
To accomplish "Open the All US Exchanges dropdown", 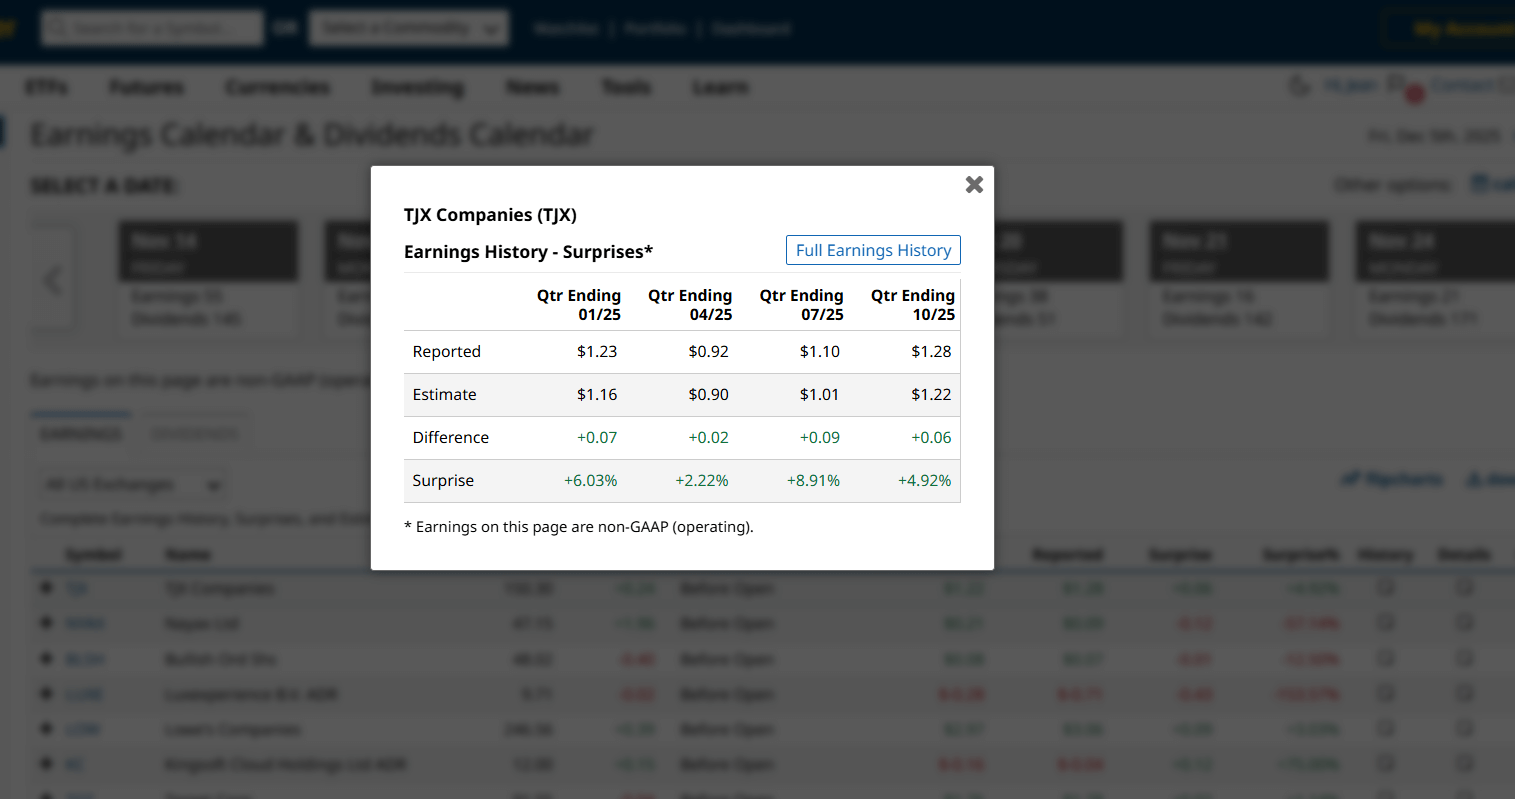I will coord(130,483).
